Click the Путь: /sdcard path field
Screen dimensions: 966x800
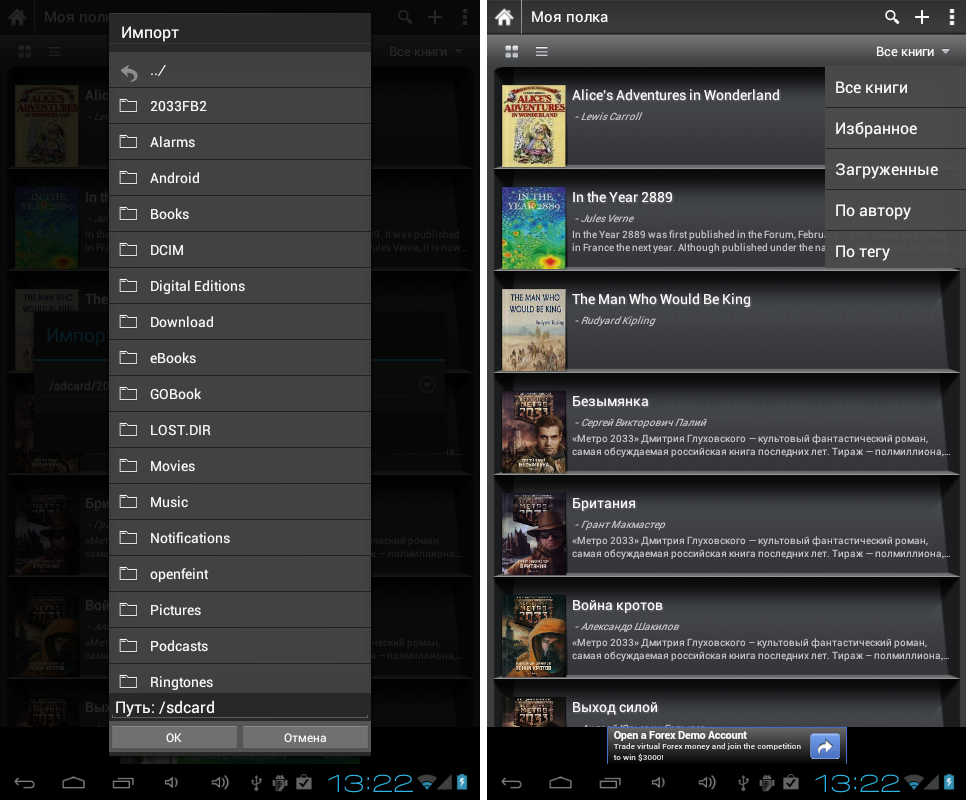240,707
